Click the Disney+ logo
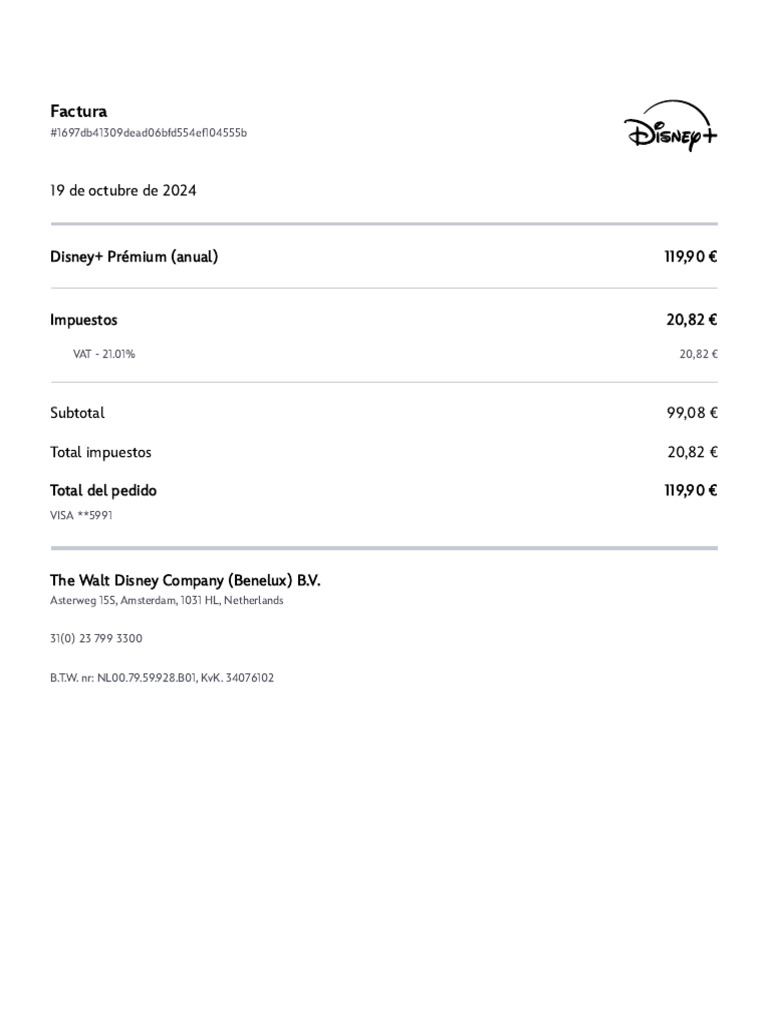 [671, 129]
